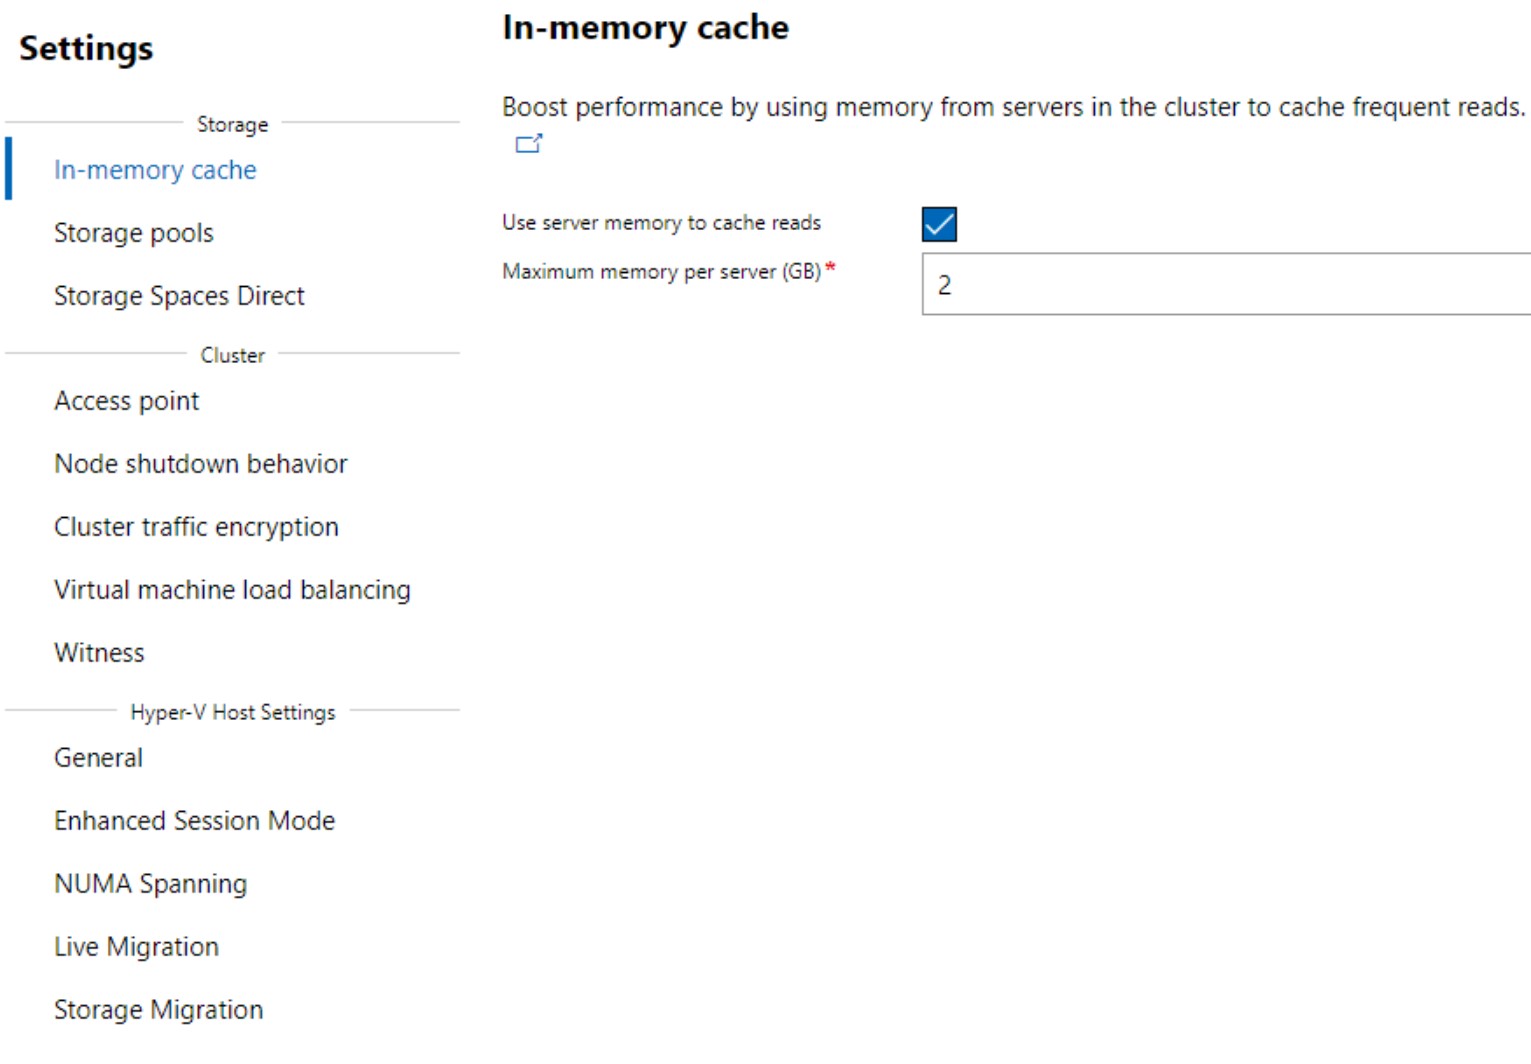Open Enhanced Session Mode settings
Screen dimensions: 1531x1064
point(194,820)
